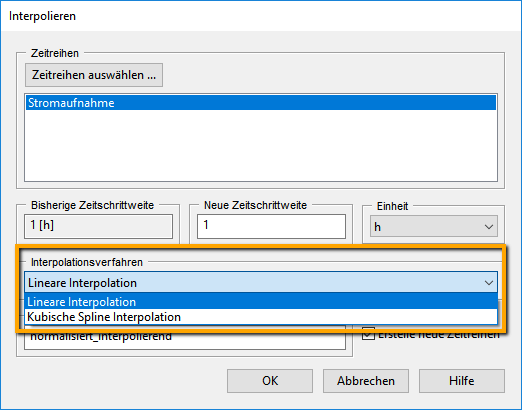The width and height of the screenshot is (522, 410).
Task: Click the Lineare Interpolation selected combo text
Action: coord(82,283)
